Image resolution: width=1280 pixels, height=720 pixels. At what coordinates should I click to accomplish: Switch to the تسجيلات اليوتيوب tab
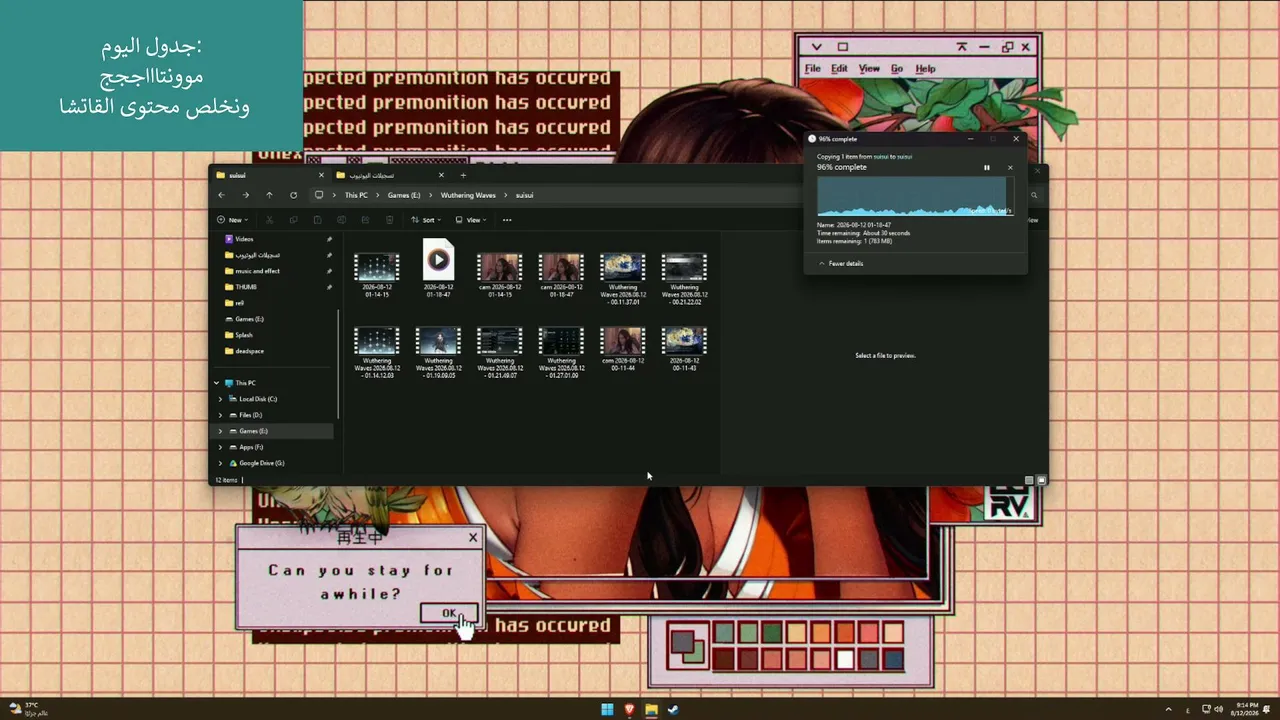pyautogui.click(x=390, y=175)
